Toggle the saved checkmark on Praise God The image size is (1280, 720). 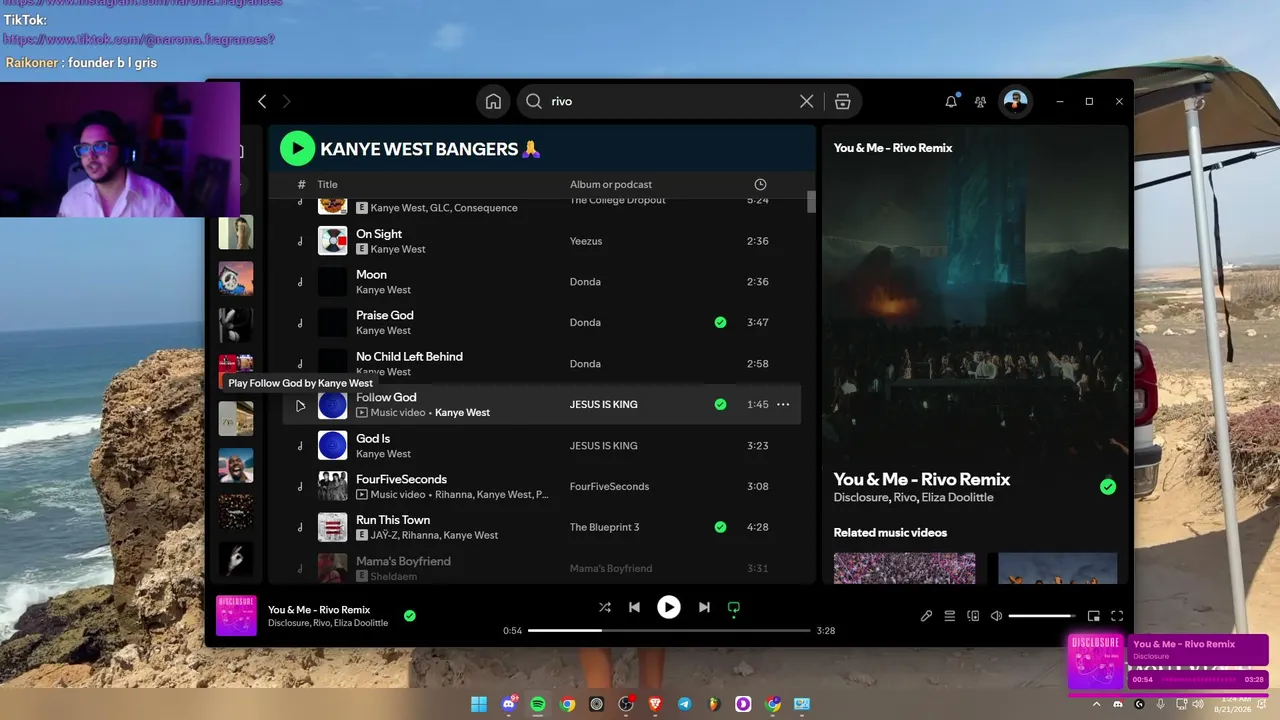click(x=720, y=322)
